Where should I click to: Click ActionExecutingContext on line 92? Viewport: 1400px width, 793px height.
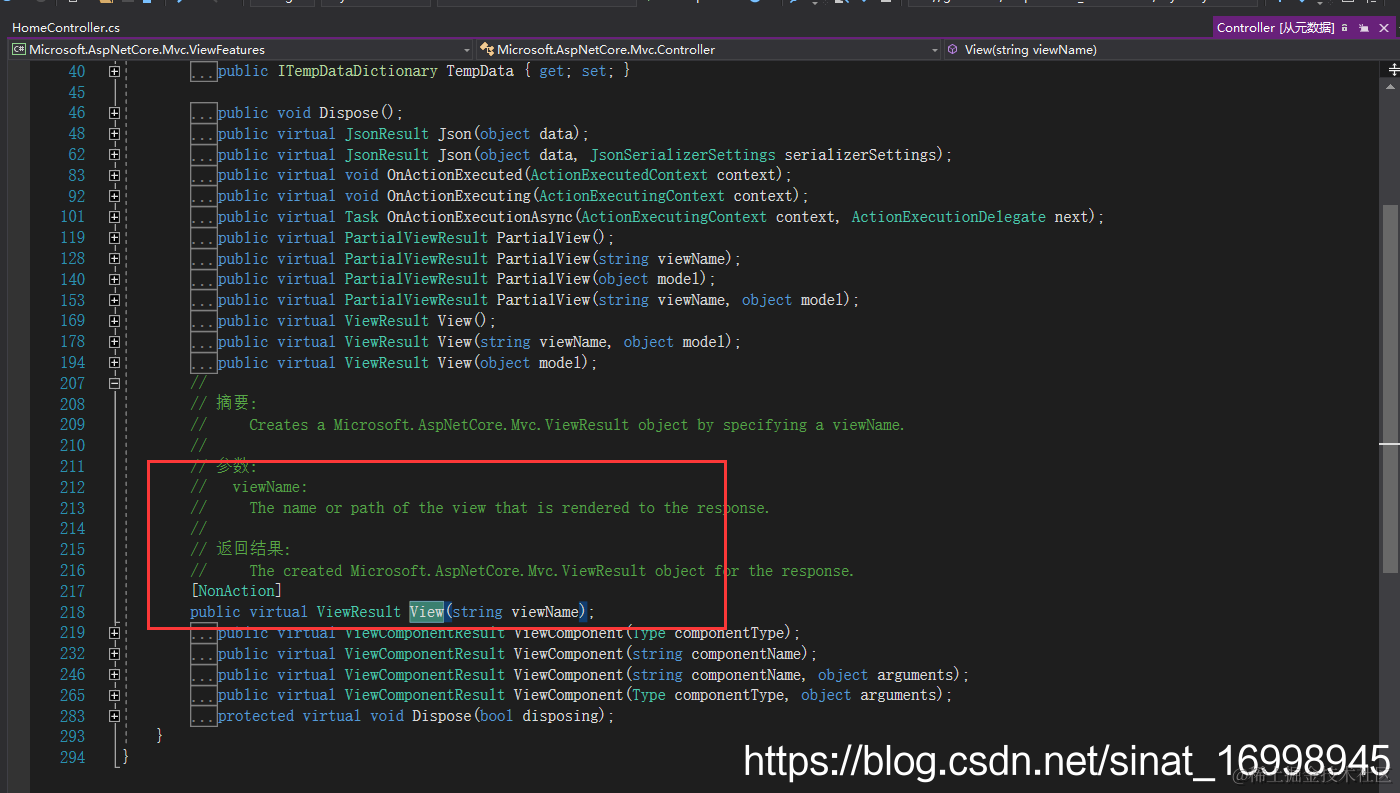coord(631,196)
